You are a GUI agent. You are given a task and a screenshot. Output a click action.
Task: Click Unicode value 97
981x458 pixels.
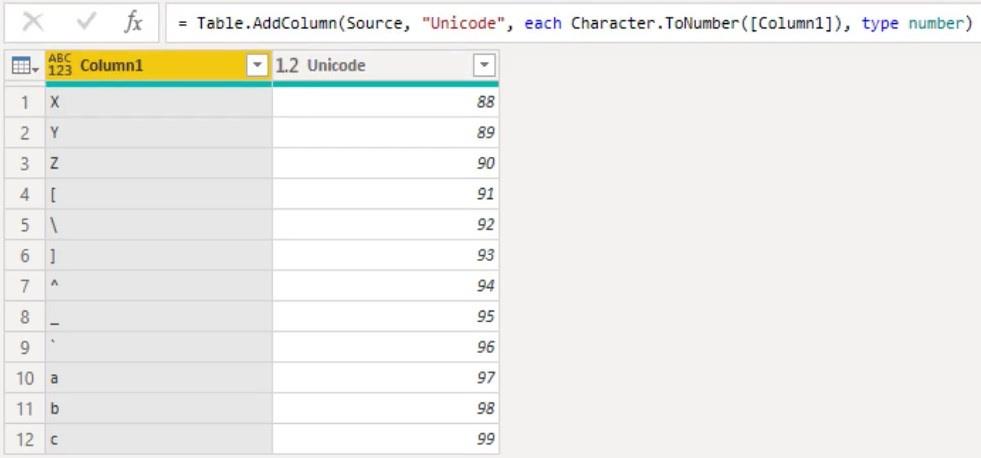point(386,378)
